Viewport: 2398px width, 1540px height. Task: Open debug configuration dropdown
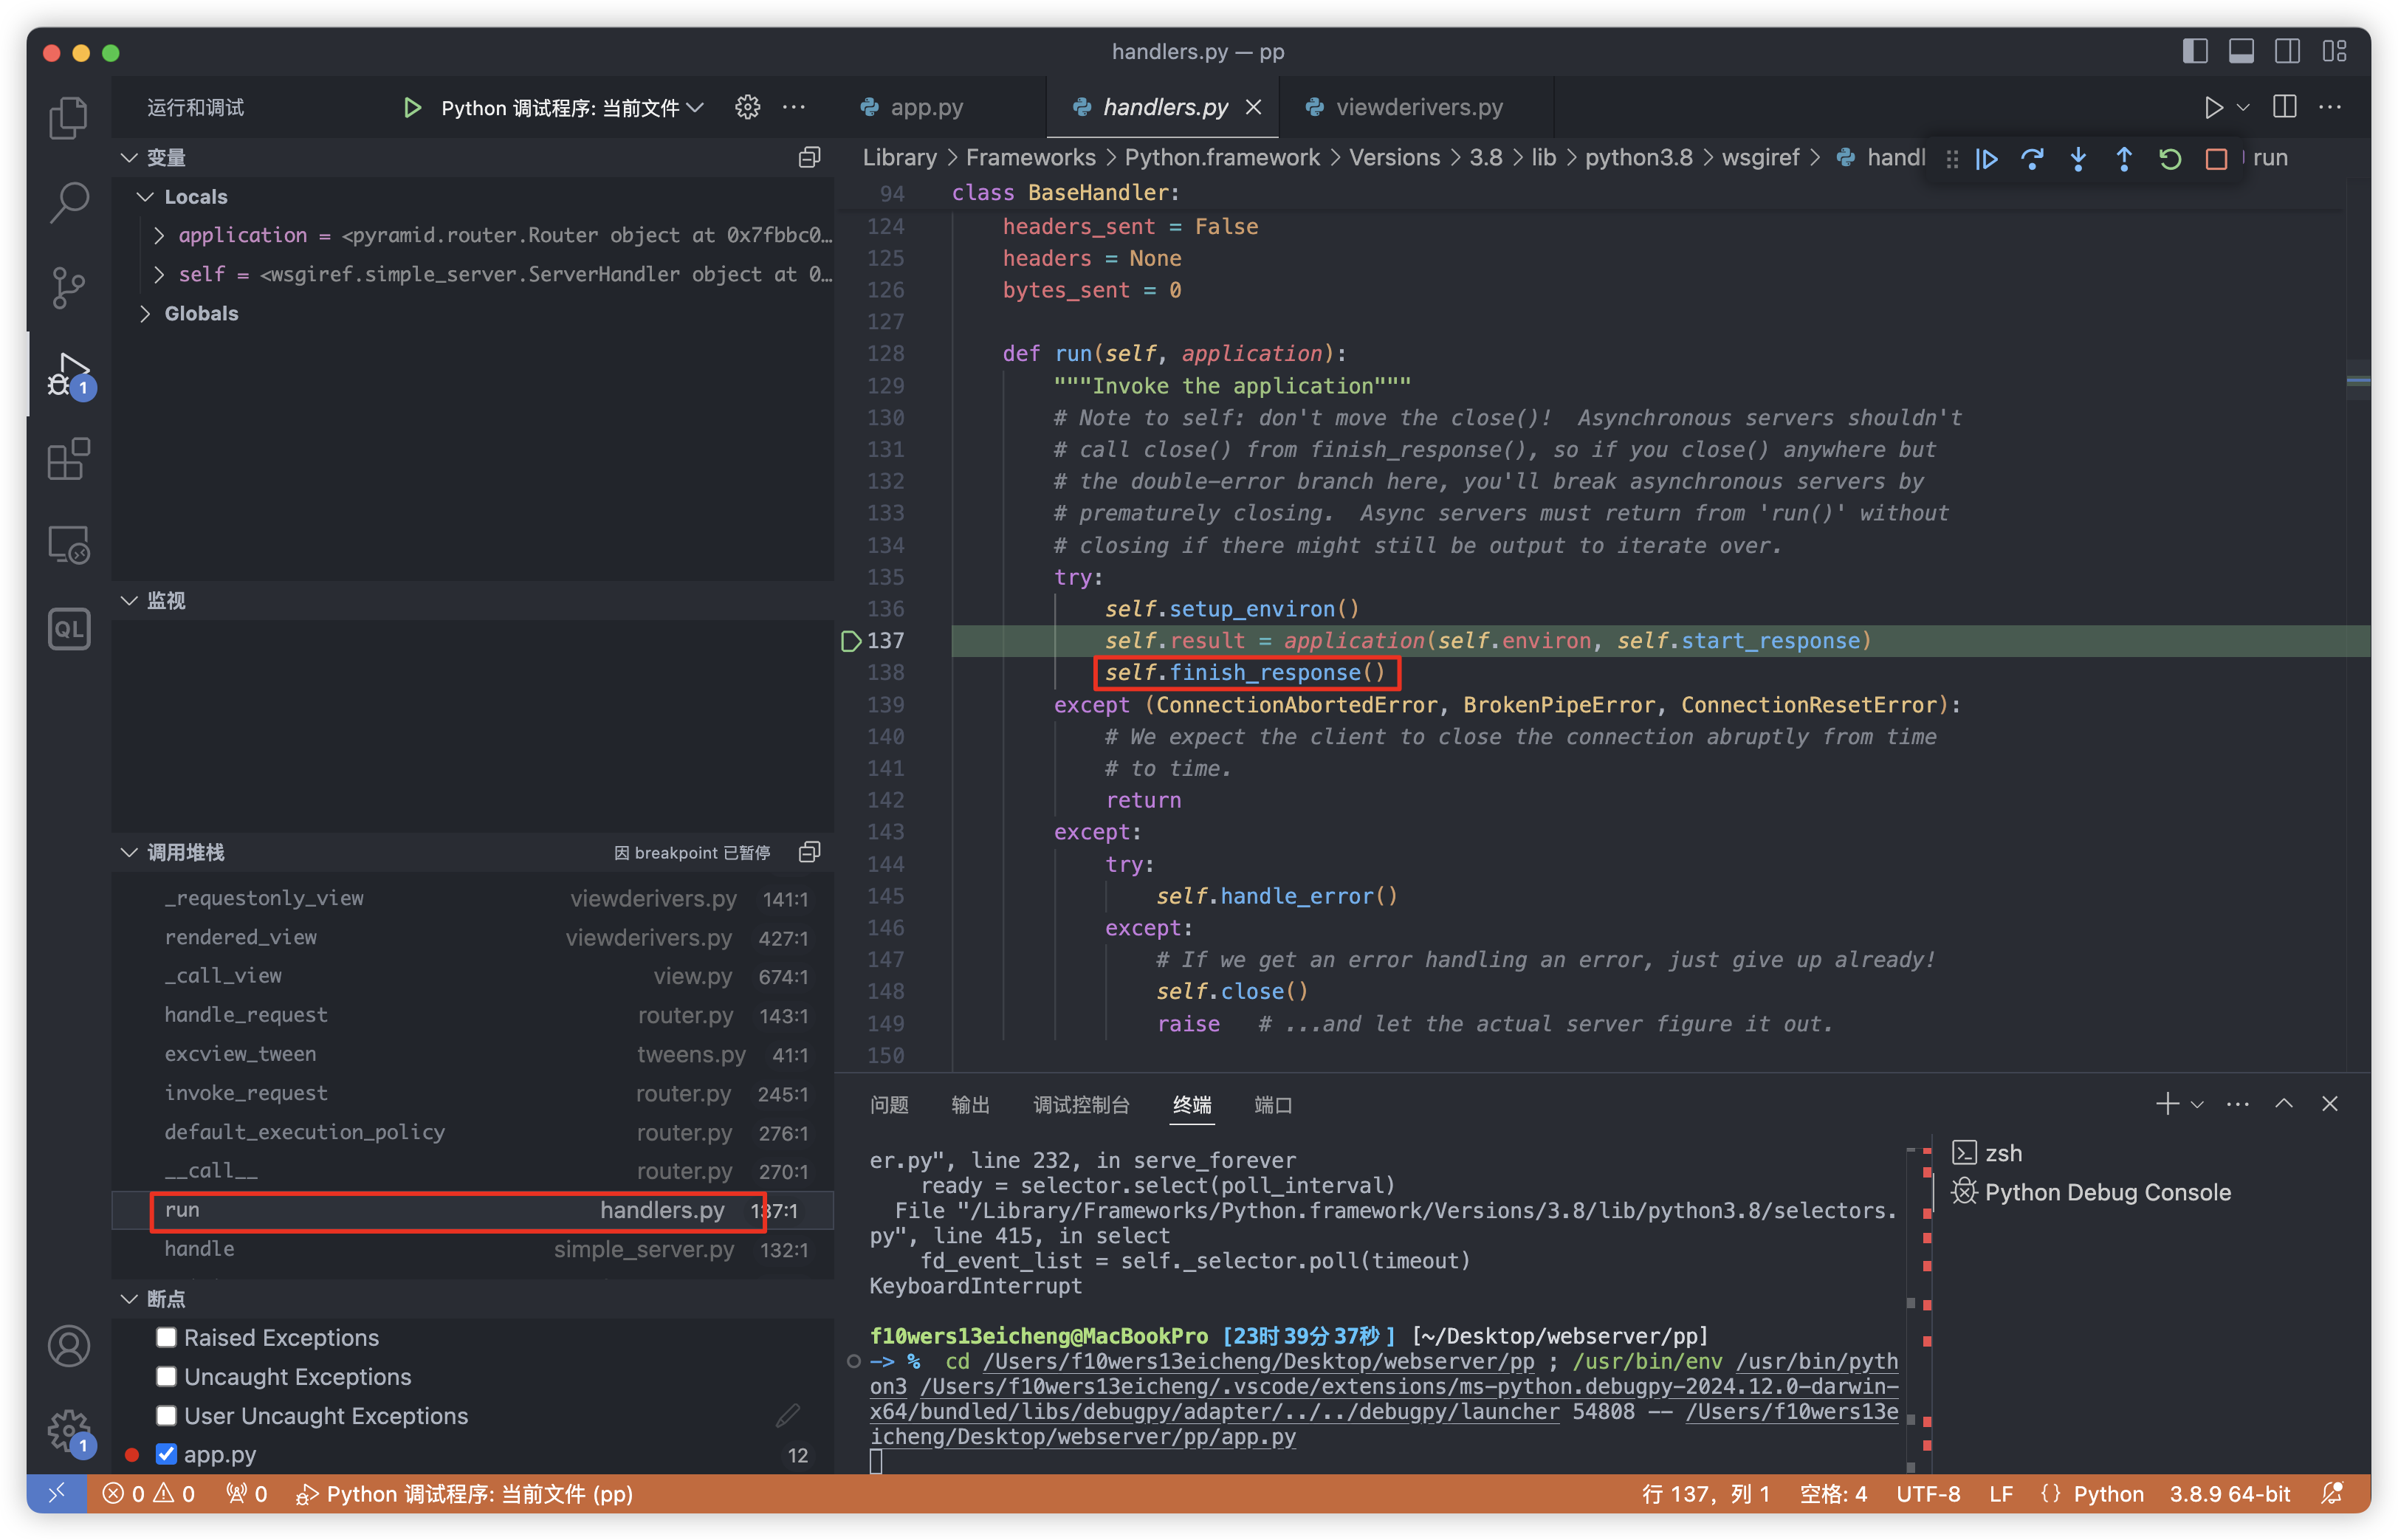pyautogui.click(x=572, y=107)
